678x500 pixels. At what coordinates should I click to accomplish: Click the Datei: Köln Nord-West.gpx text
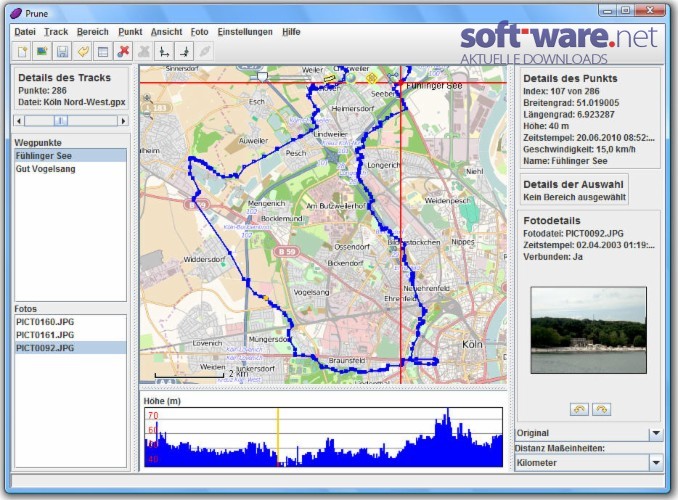[x=72, y=103]
